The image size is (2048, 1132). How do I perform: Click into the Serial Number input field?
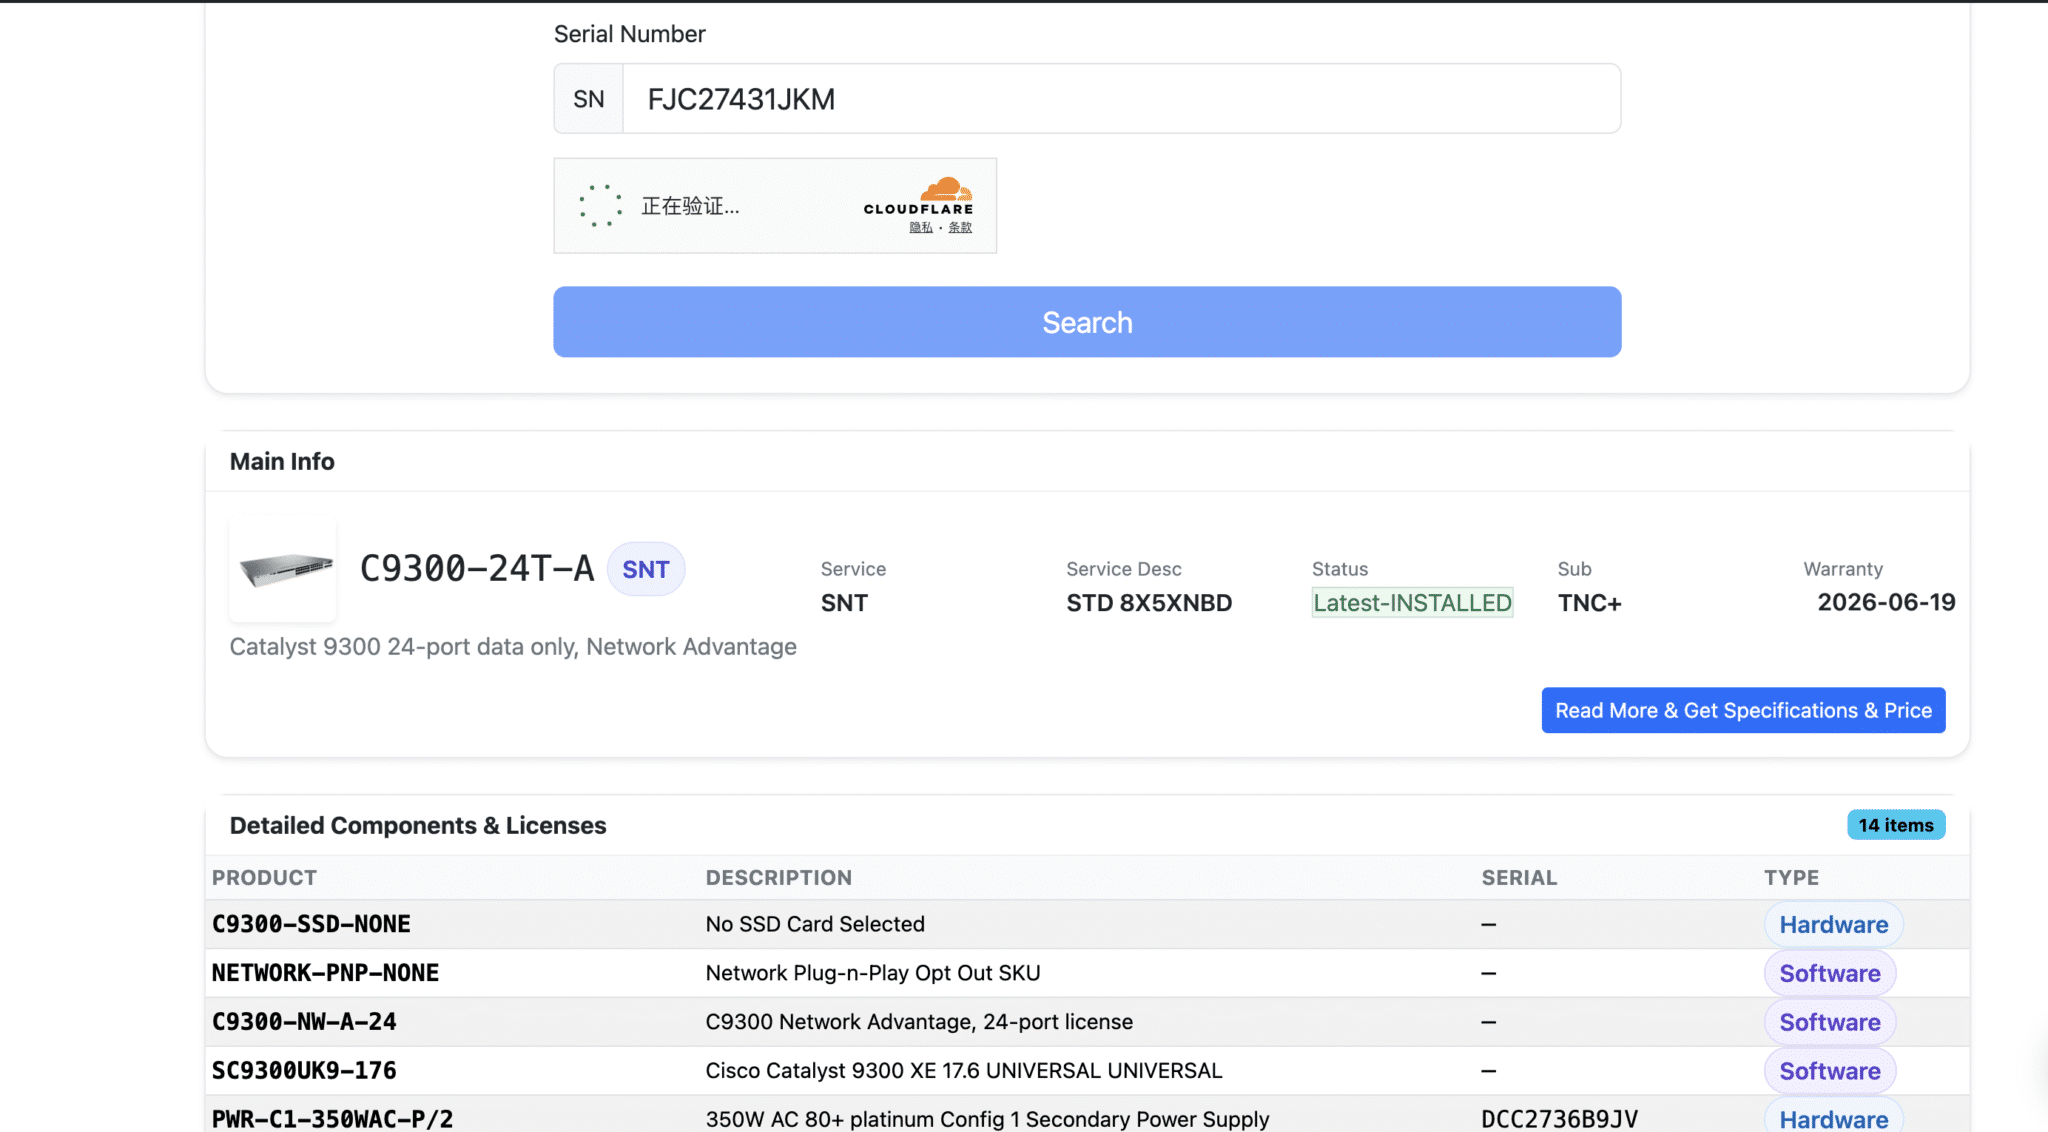click(1120, 99)
